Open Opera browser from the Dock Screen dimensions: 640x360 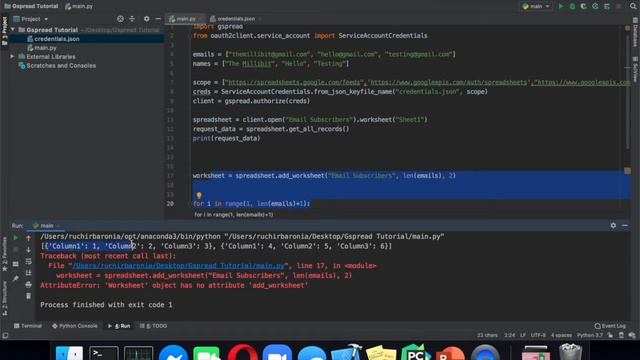(x=242, y=353)
